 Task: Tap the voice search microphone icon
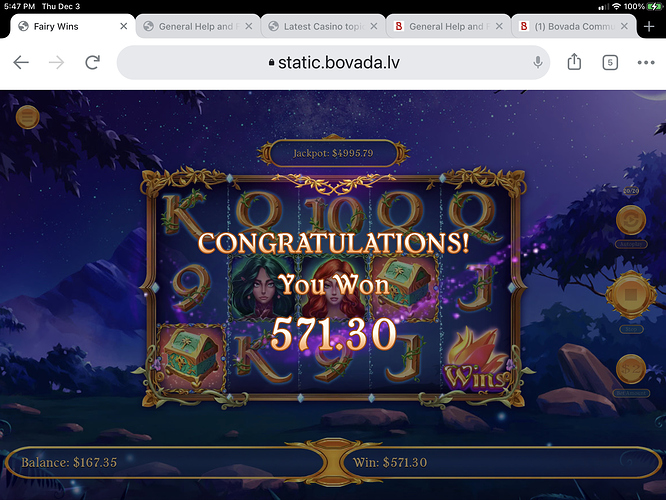click(537, 62)
